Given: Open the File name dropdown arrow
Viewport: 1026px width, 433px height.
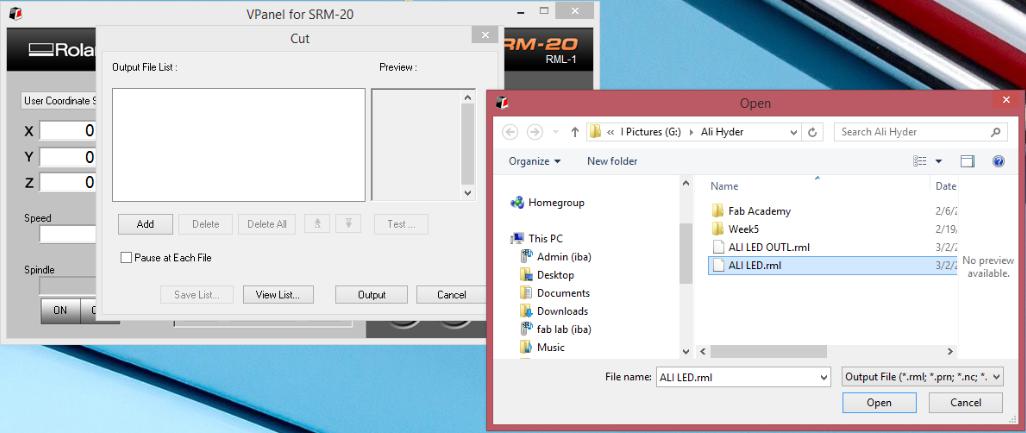Looking at the screenshot, I should tap(824, 377).
